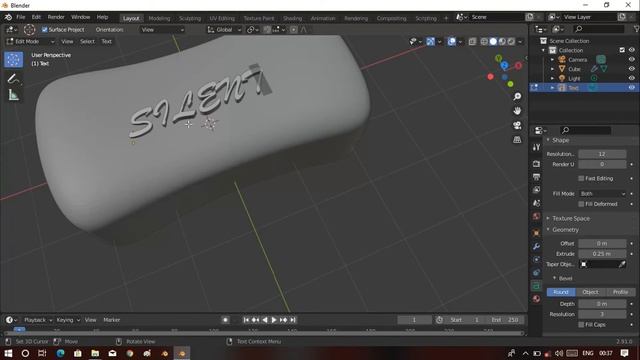Switch to solid viewport shading
Screen dimensions: 640x360
[x=493, y=41]
